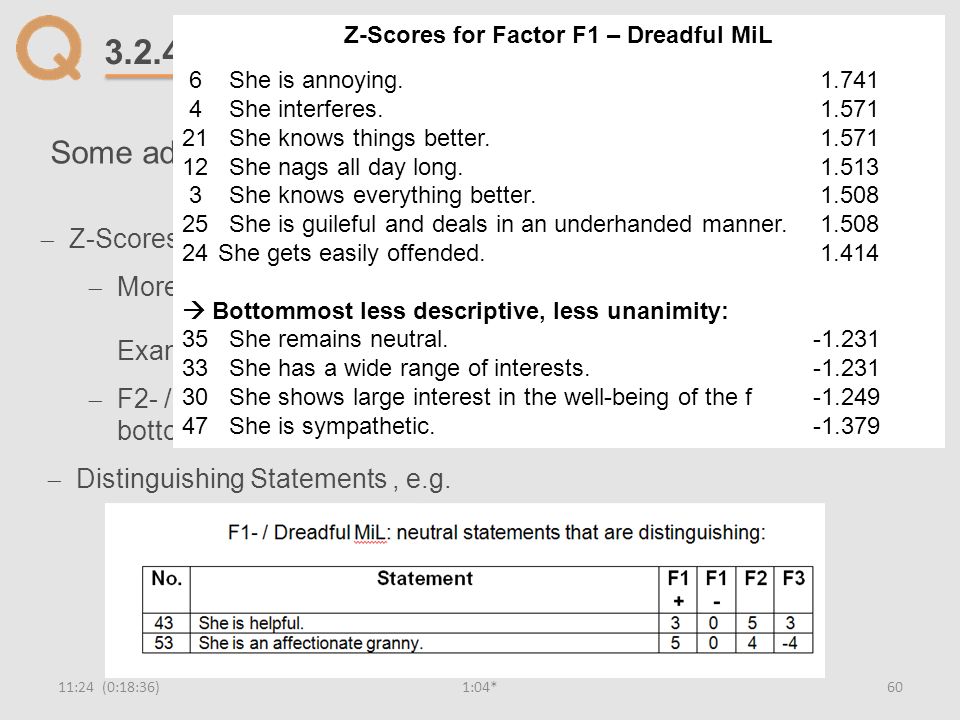Click the 1.513 z-score value
The height and width of the screenshot is (720, 960).
coord(849,167)
